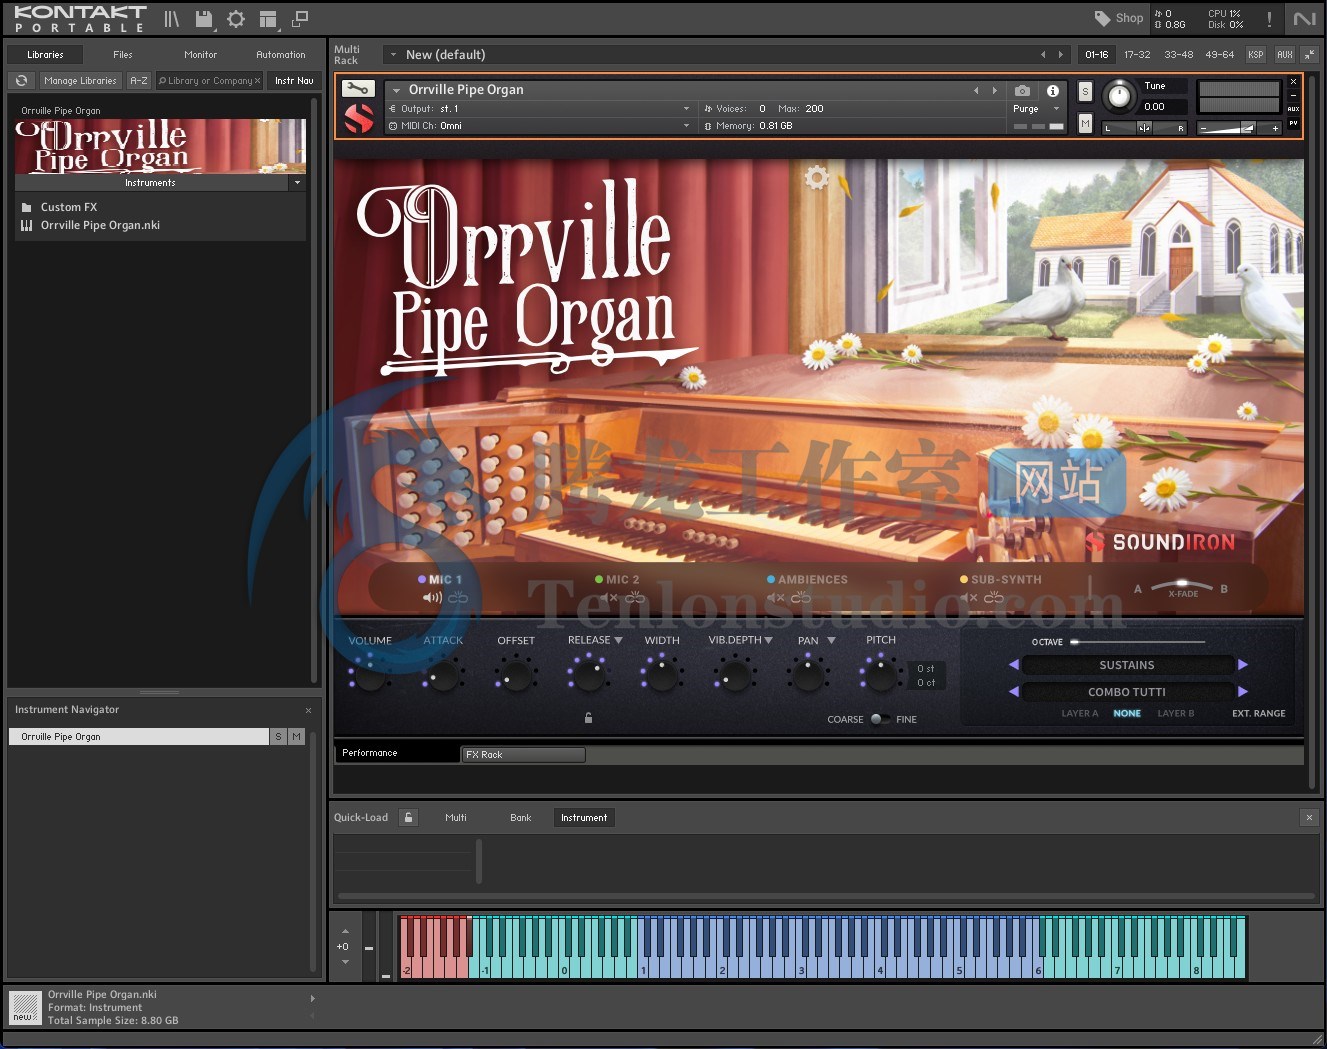Switch to the Monitor tab
1327x1049 pixels.
coord(200,55)
